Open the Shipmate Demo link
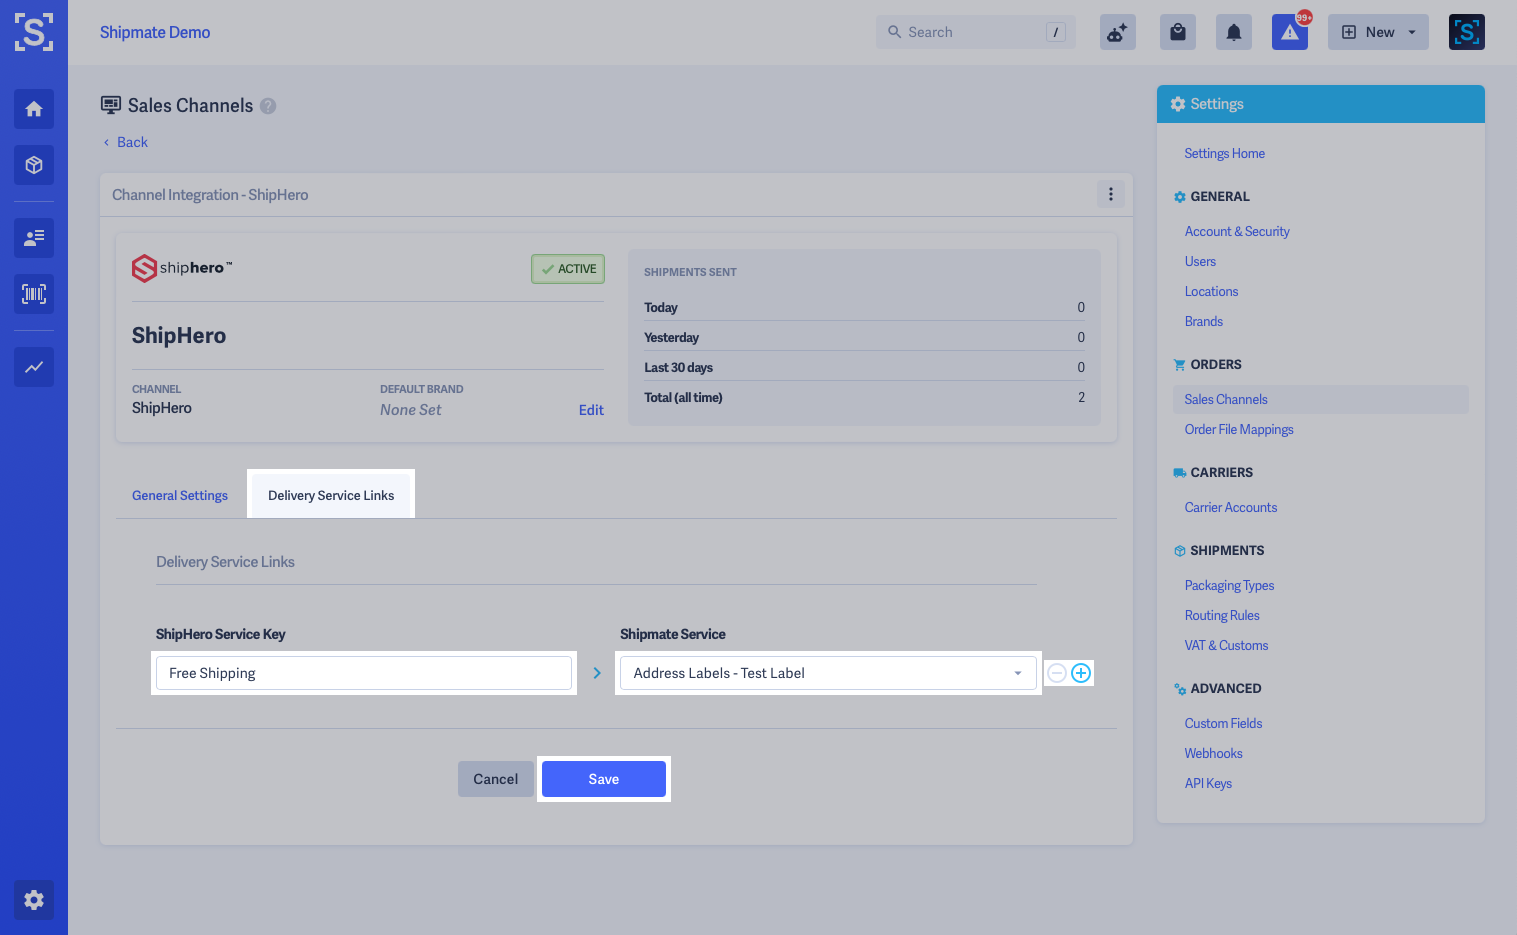This screenshot has width=1517, height=935. coord(155,32)
